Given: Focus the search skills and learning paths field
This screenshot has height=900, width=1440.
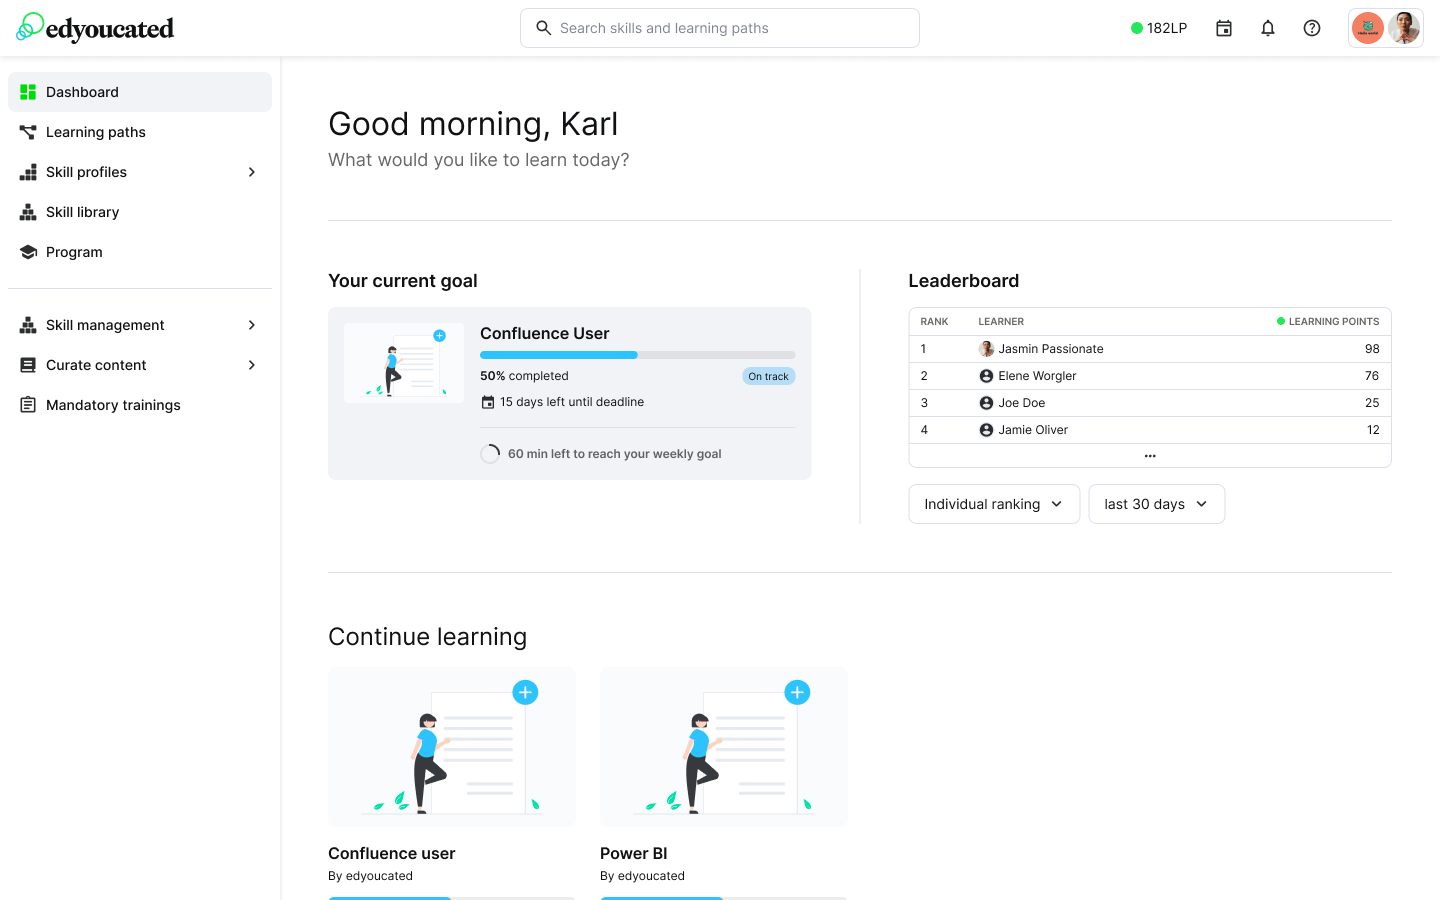Looking at the screenshot, I should click(720, 28).
